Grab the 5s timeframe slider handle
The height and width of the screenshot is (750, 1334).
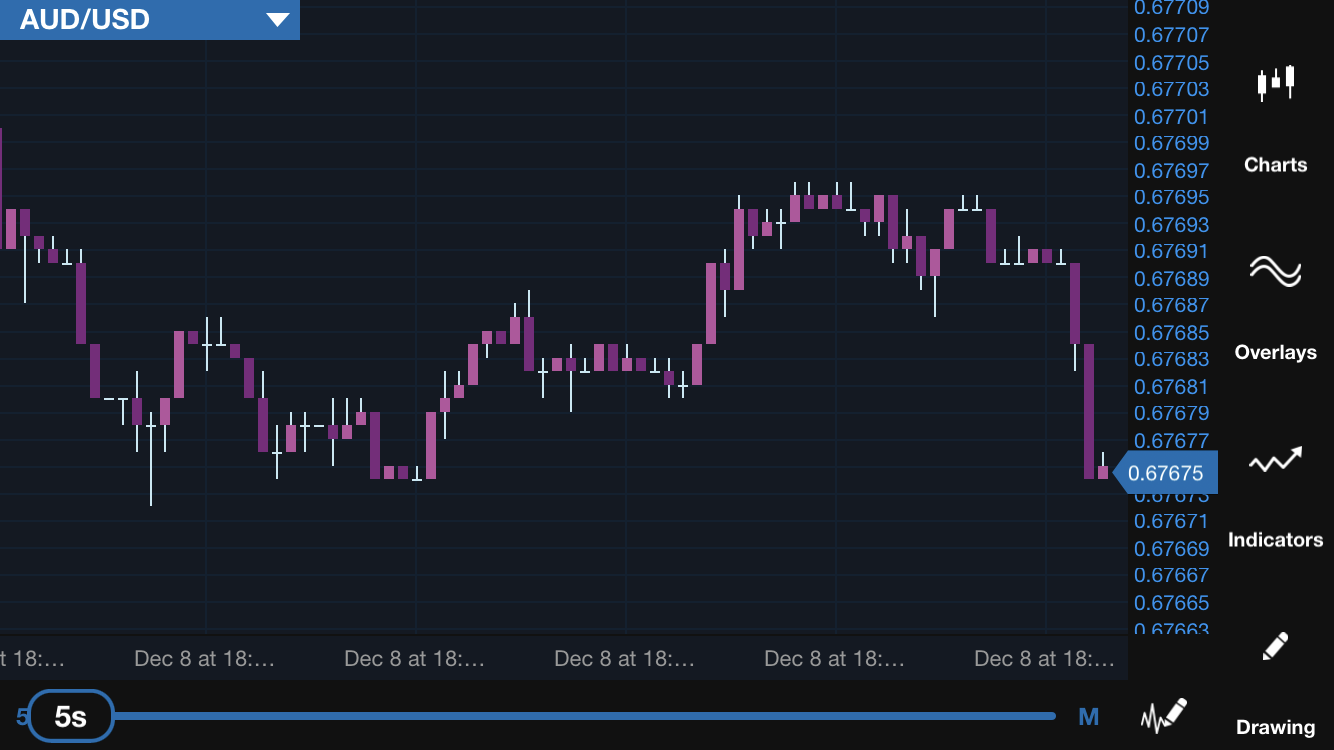click(x=70, y=716)
